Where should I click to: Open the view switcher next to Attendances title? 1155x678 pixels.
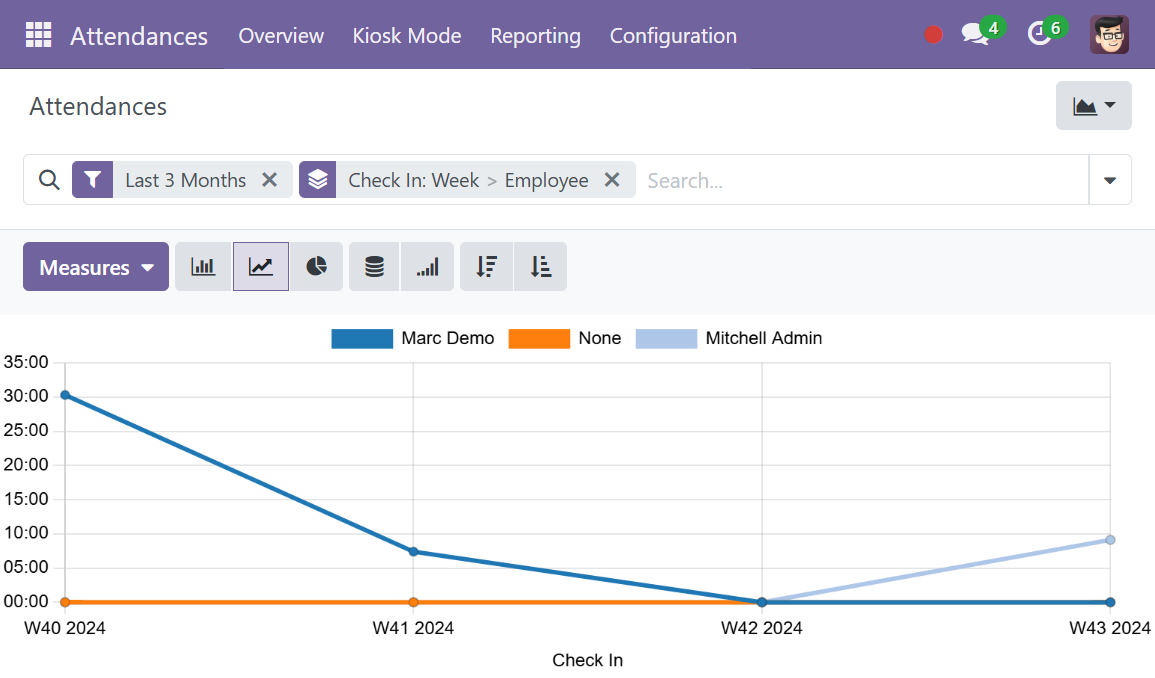[1093, 105]
